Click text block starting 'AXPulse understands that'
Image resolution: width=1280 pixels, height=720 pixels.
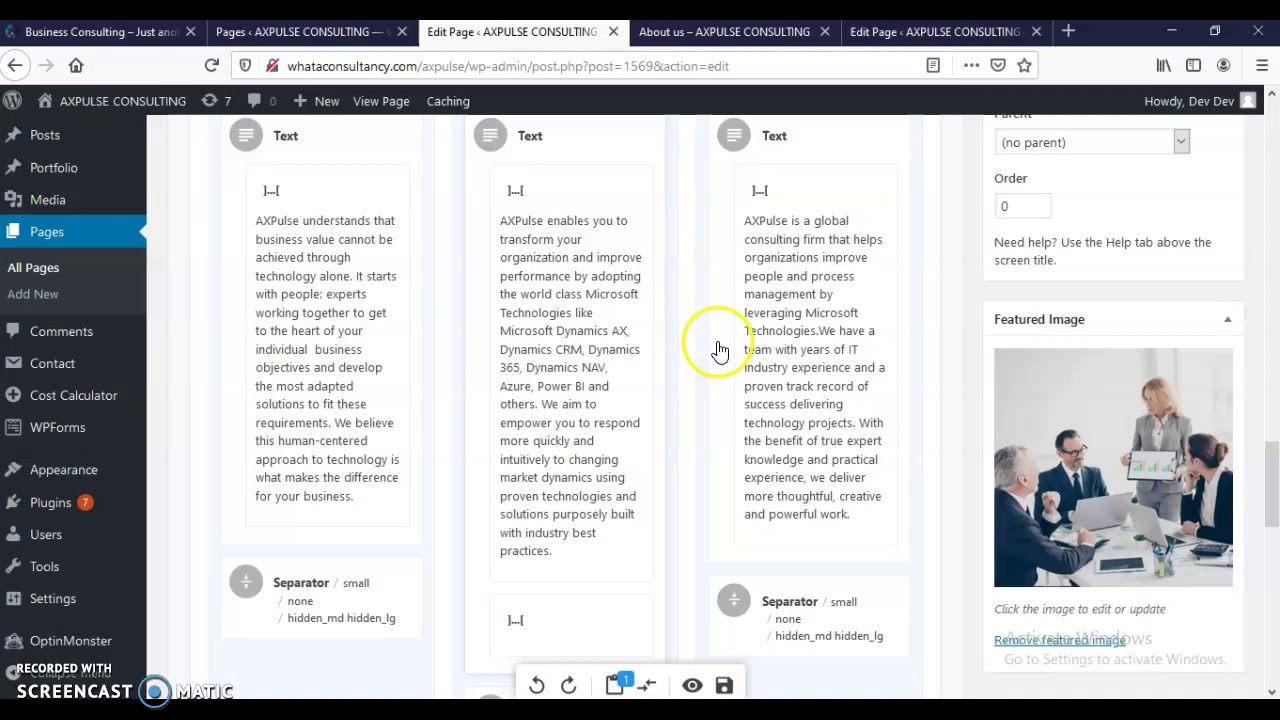point(327,358)
